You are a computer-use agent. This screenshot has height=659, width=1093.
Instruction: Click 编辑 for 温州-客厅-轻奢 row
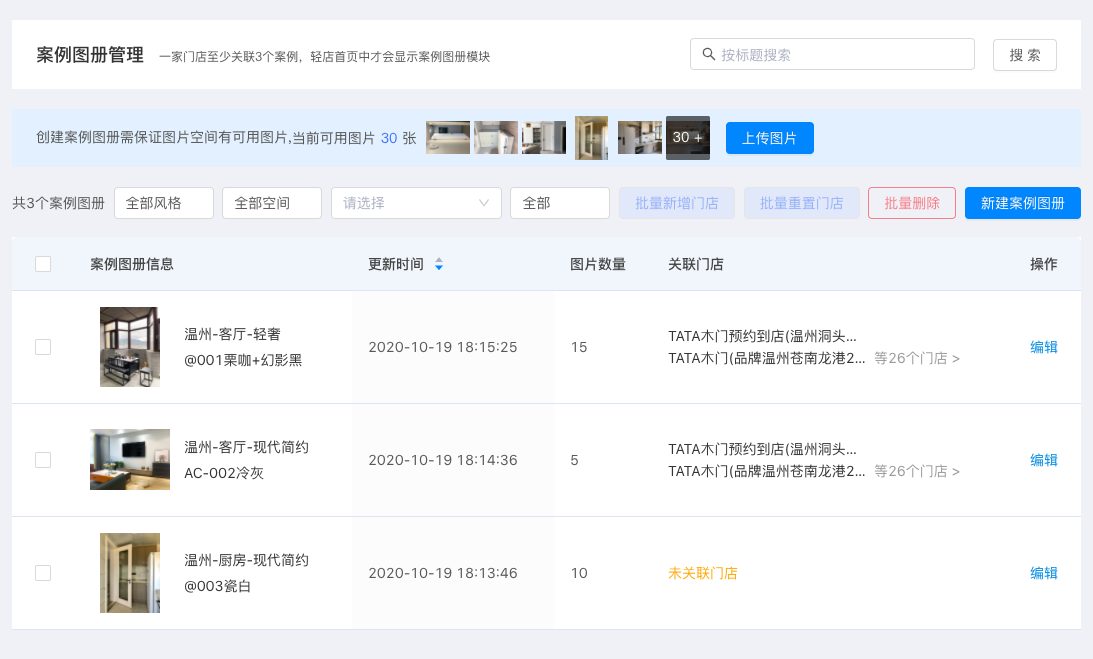[1044, 347]
